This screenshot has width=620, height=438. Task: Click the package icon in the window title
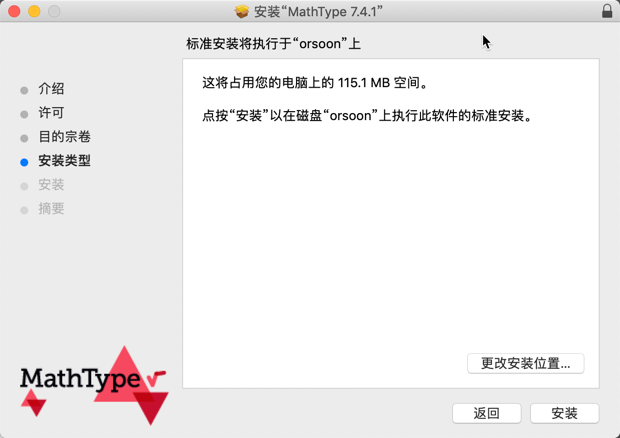tap(242, 11)
